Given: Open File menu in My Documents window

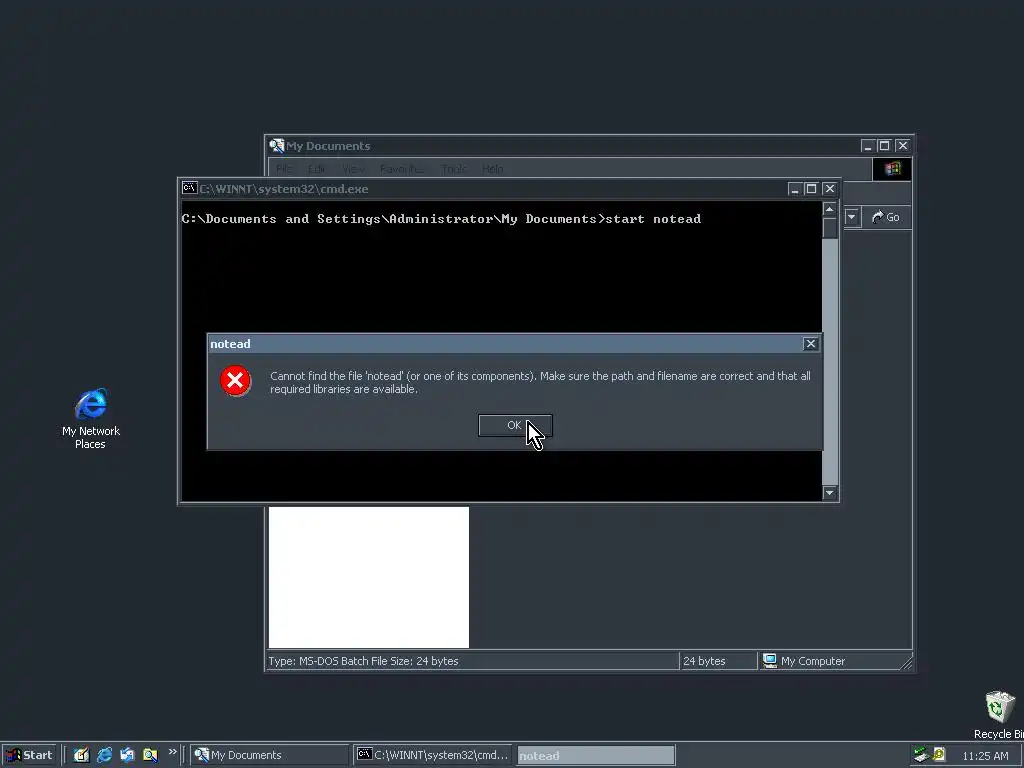Looking at the screenshot, I should (284, 168).
